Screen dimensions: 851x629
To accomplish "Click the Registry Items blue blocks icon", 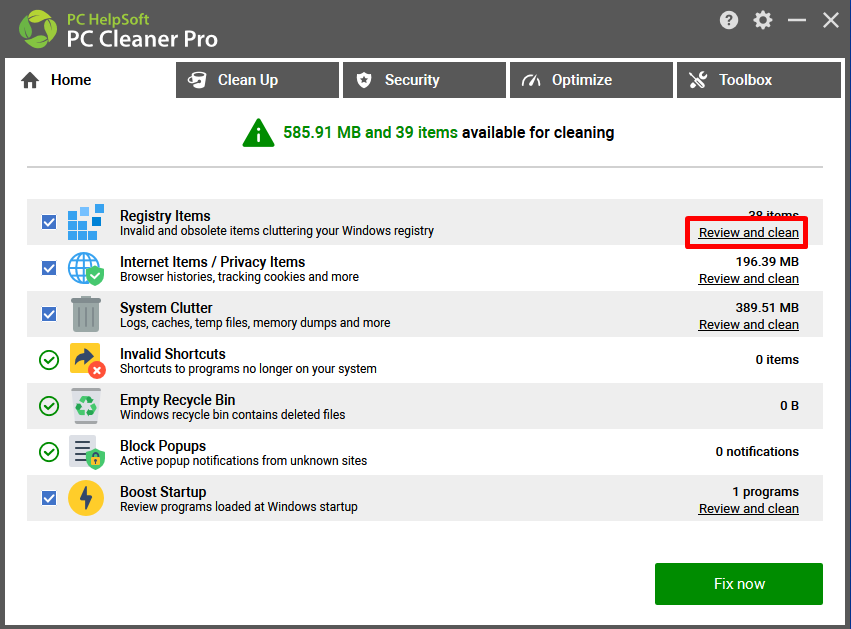I will tap(86, 222).
